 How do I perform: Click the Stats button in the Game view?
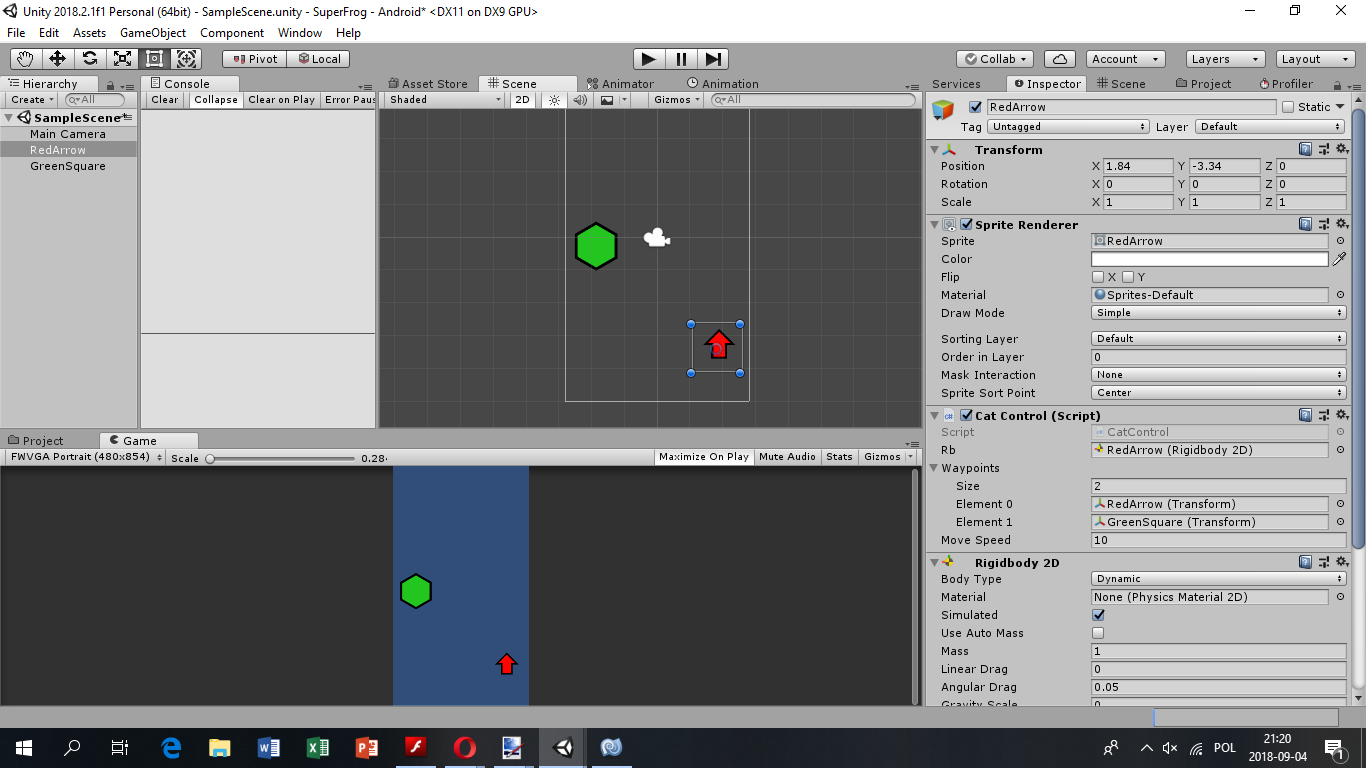(839, 456)
